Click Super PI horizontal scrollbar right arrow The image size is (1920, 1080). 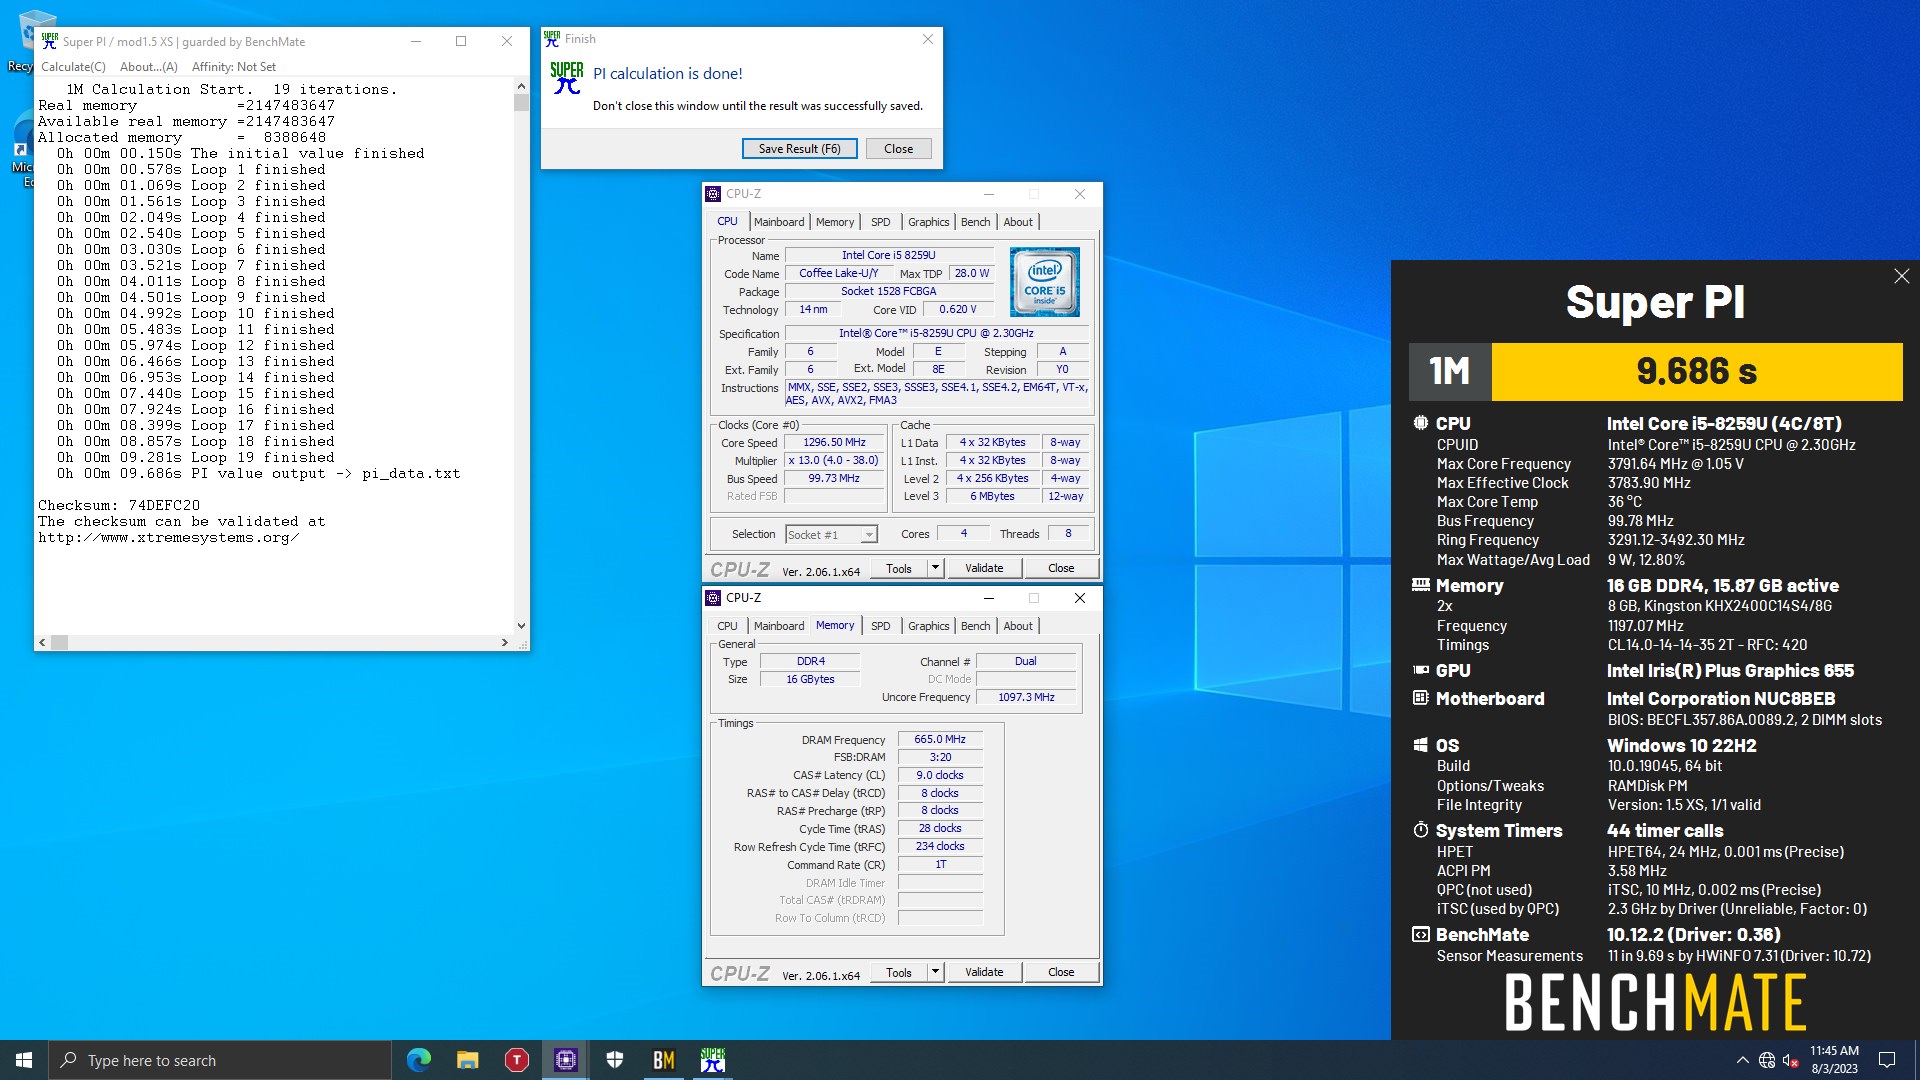tap(505, 642)
